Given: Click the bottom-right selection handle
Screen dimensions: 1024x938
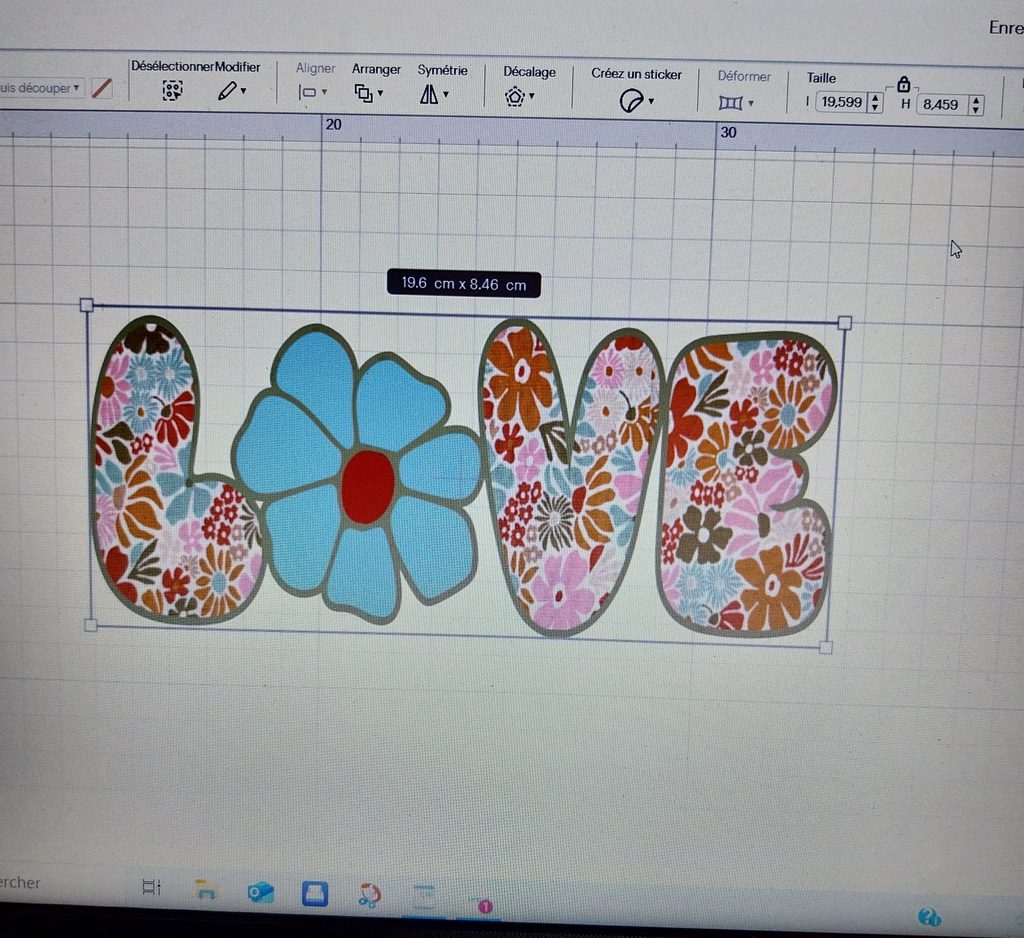Looking at the screenshot, I should click(825, 647).
